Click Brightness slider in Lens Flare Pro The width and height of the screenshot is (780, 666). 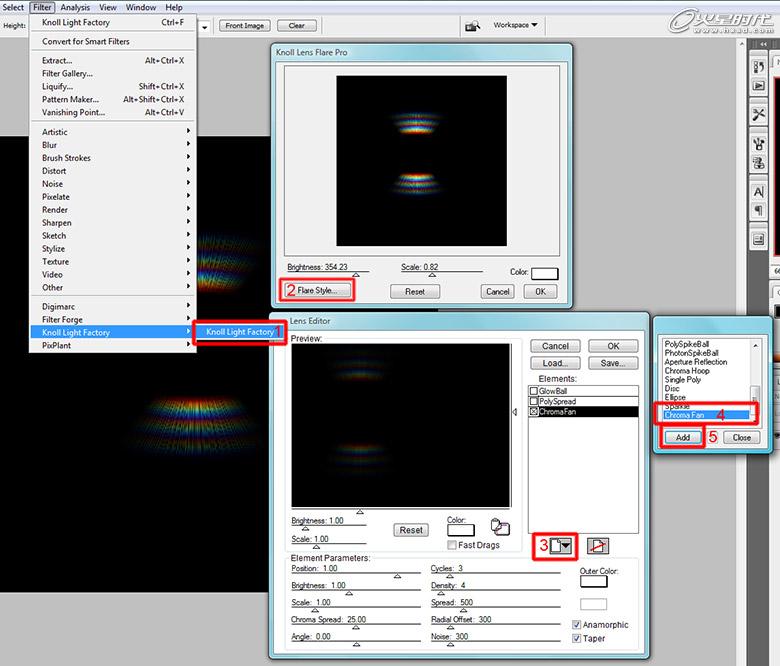(356, 274)
